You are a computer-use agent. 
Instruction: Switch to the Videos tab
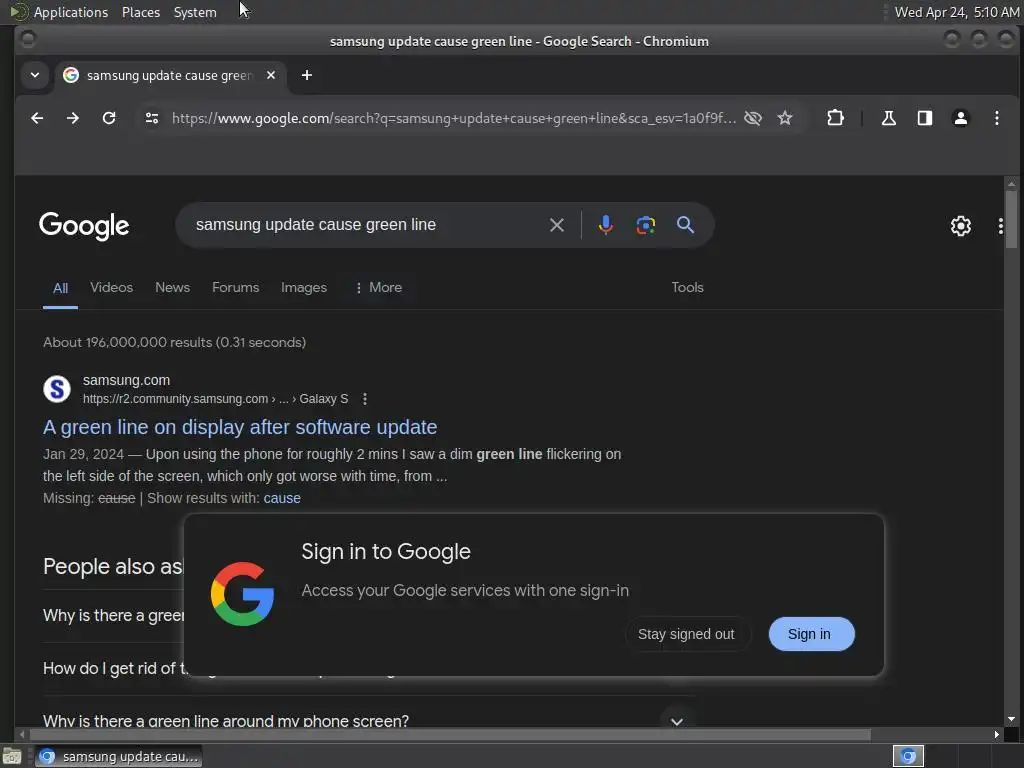point(112,287)
